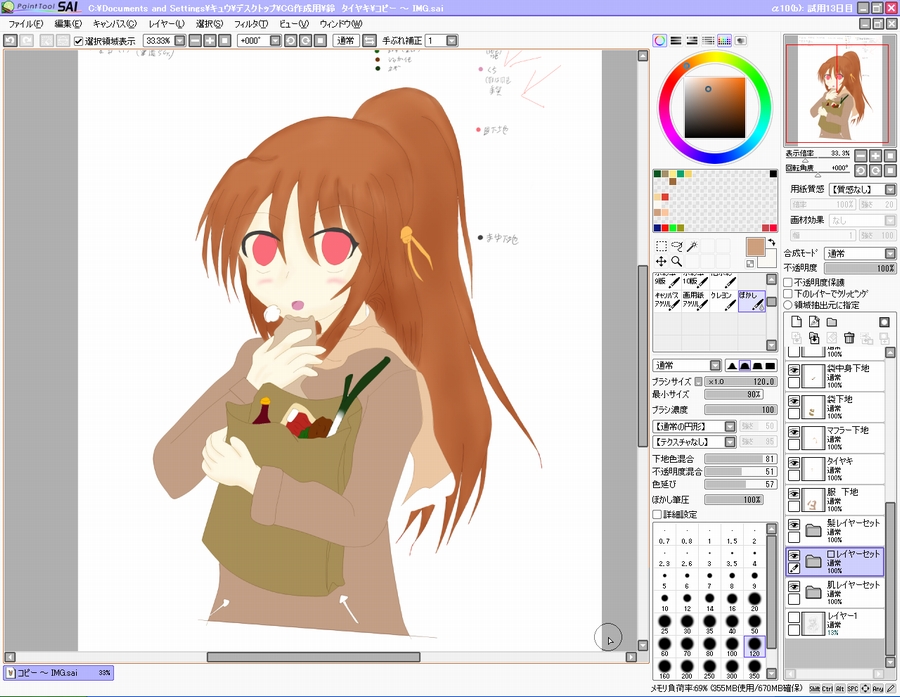The image size is (900, 697).
Task: Click the horizontal canvas scrollbar
Action: click(313, 657)
